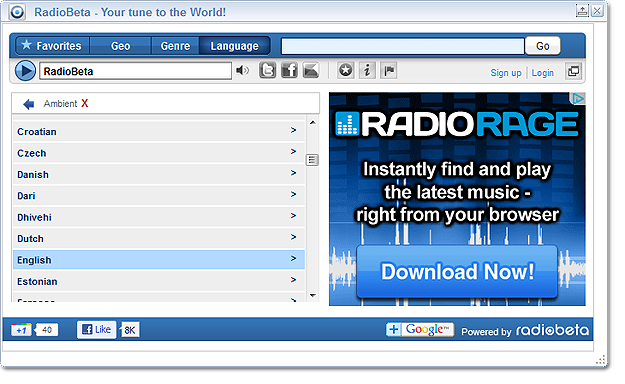Click the list scrollbar down arrow

pyautogui.click(x=312, y=295)
